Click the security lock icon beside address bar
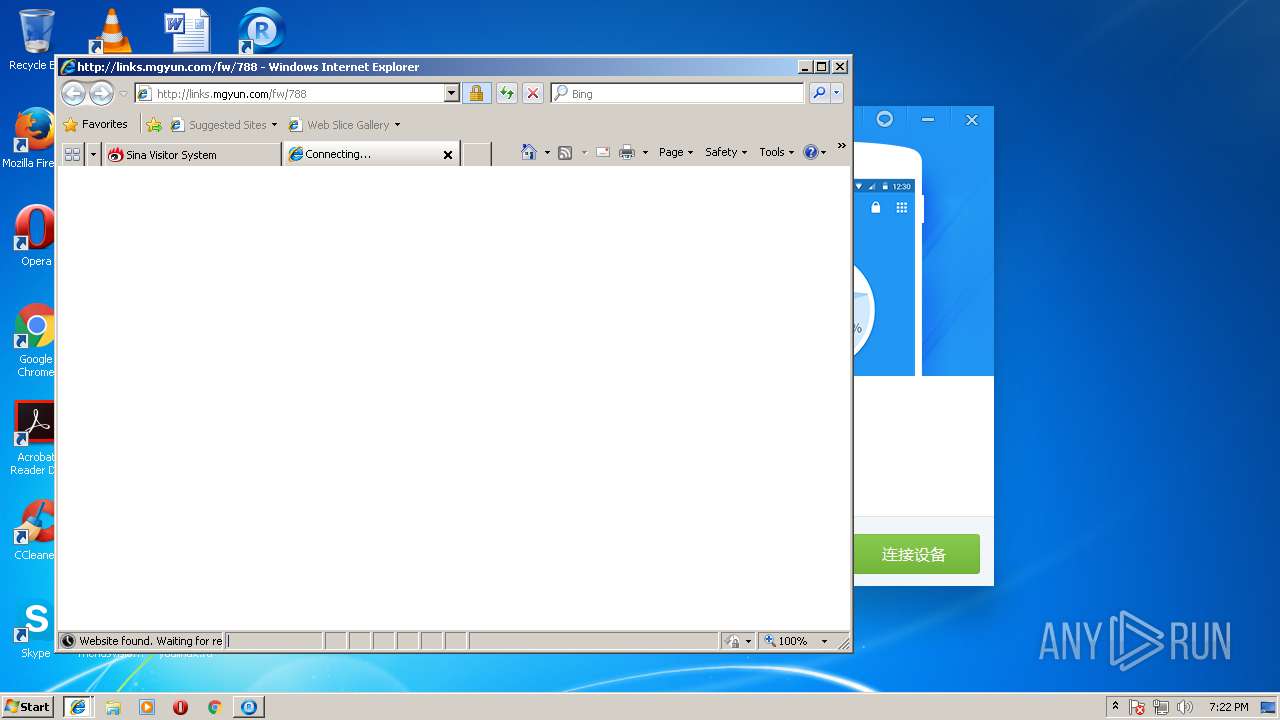 coord(477,94)
